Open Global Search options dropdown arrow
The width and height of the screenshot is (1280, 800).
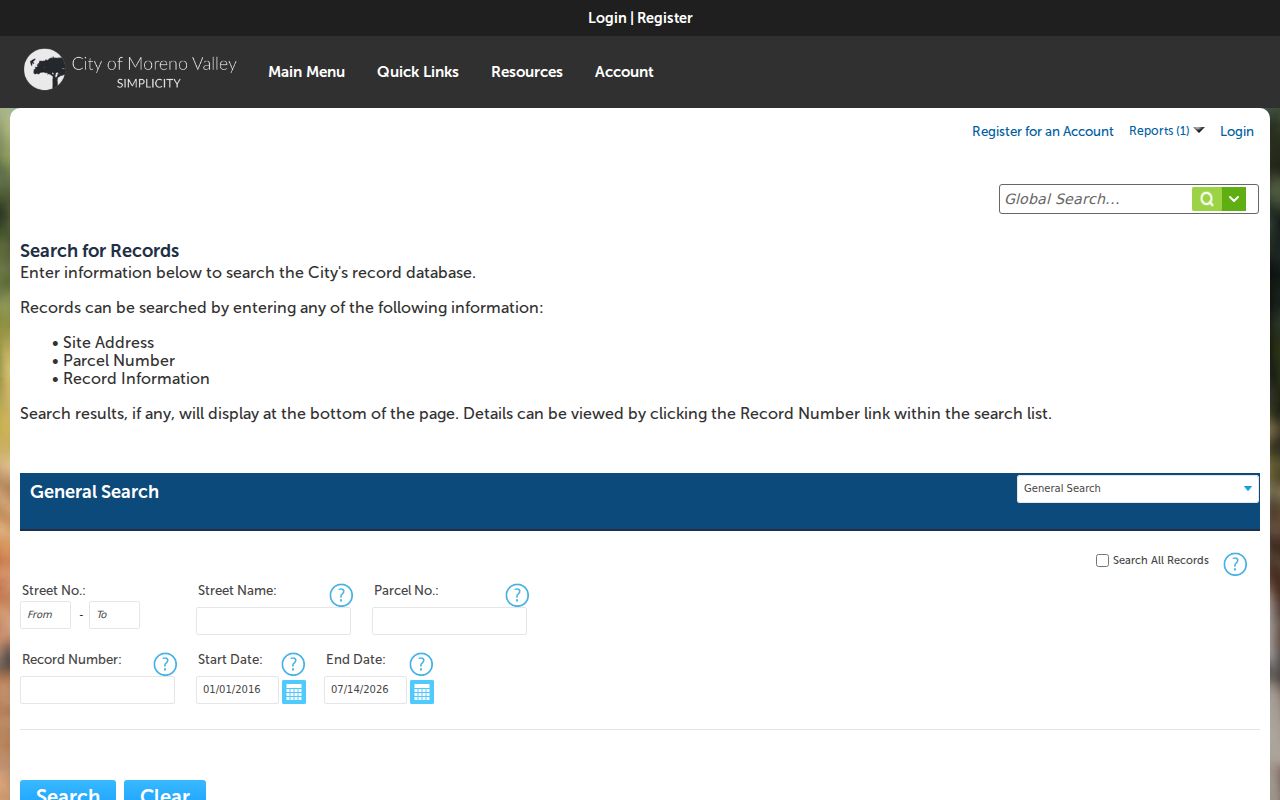[x=1234, y=199]
